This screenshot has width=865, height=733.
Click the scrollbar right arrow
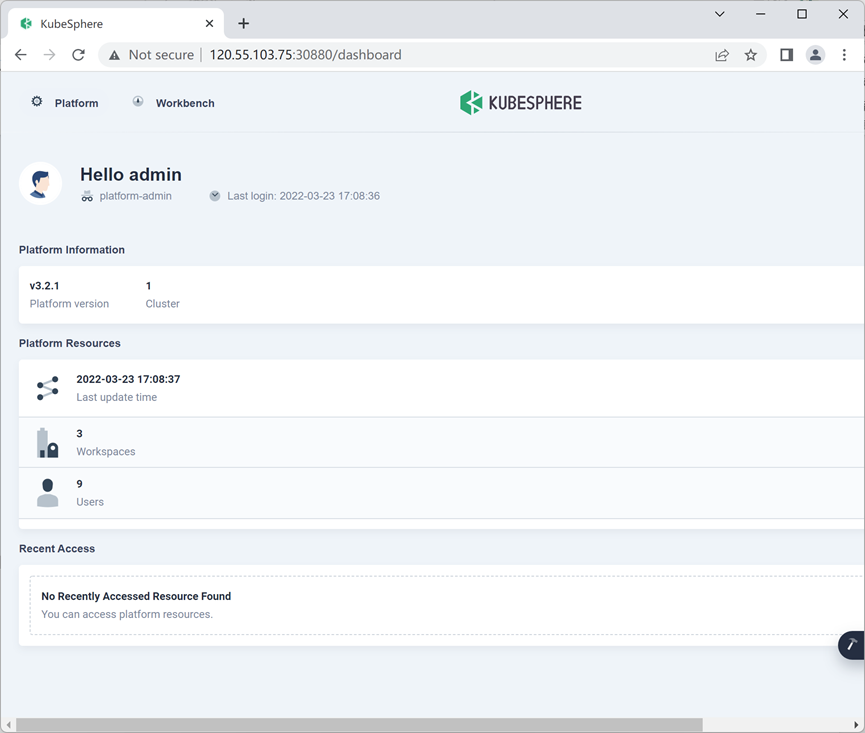(856, 725)
